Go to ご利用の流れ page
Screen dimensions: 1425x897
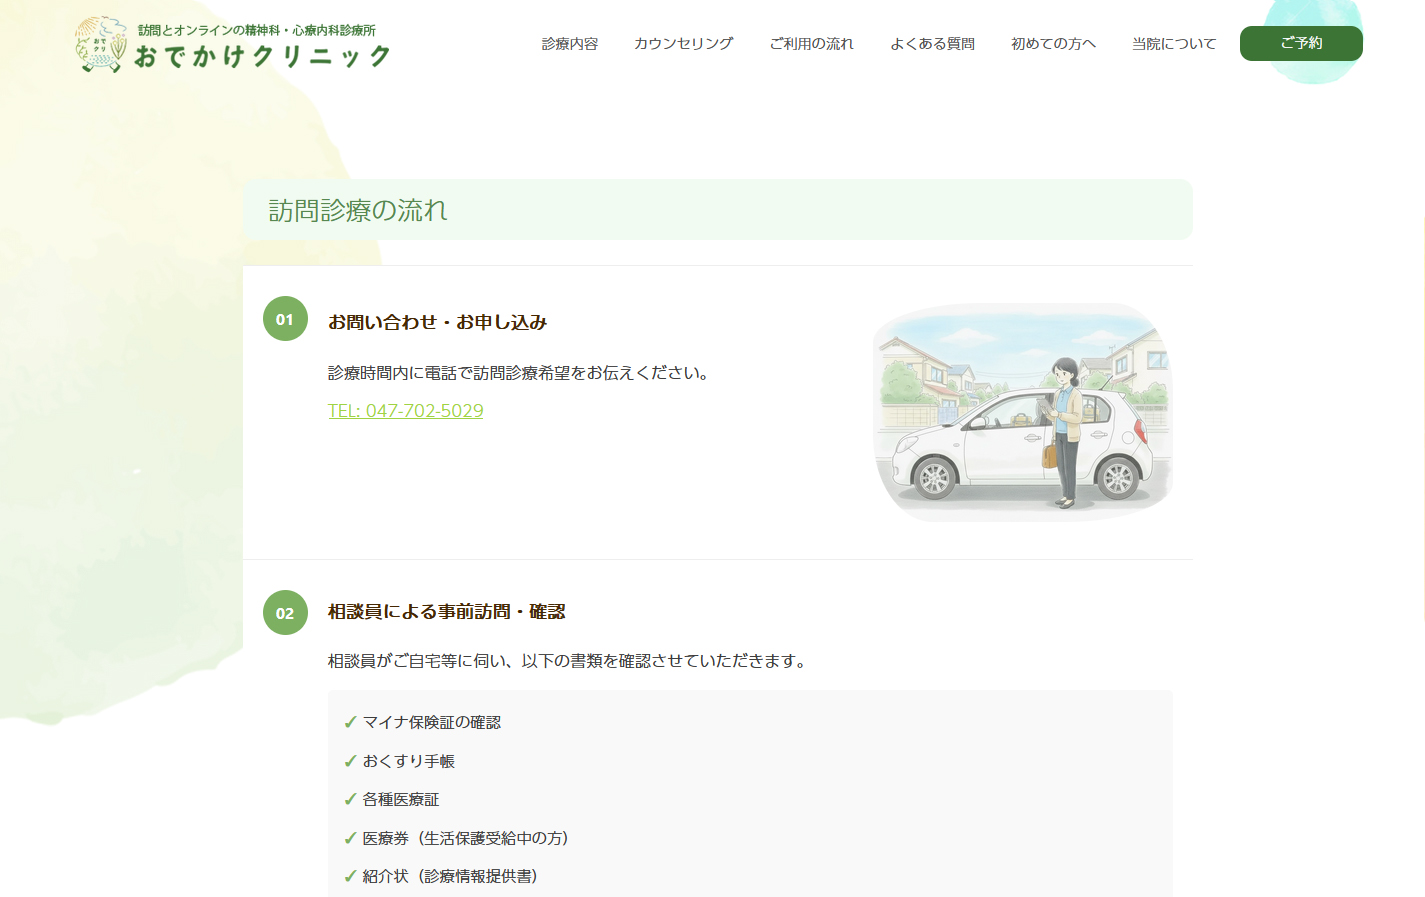811,44
